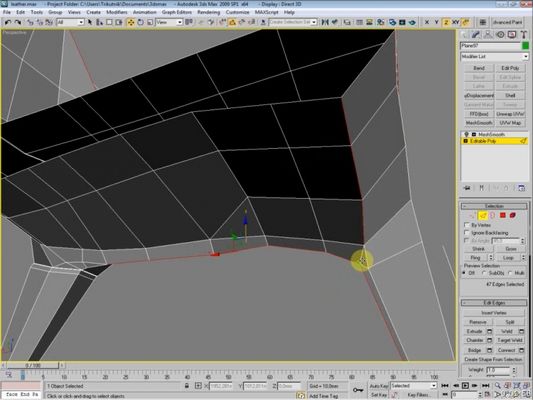Open the Modifier List dropdown
This screenshot has width=533, height=400.
pyautogui.click(x=494, y=56)
